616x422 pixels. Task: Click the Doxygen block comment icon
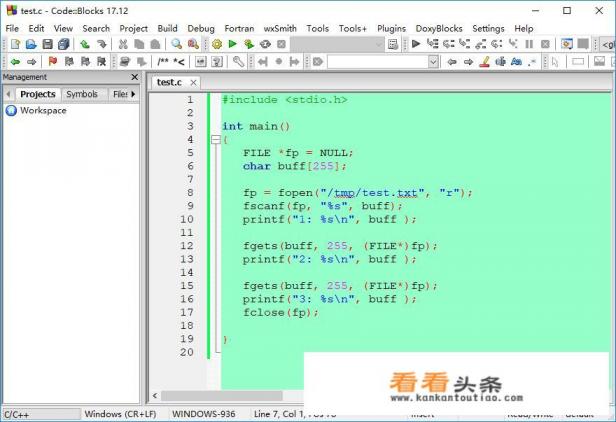point(163,61)
